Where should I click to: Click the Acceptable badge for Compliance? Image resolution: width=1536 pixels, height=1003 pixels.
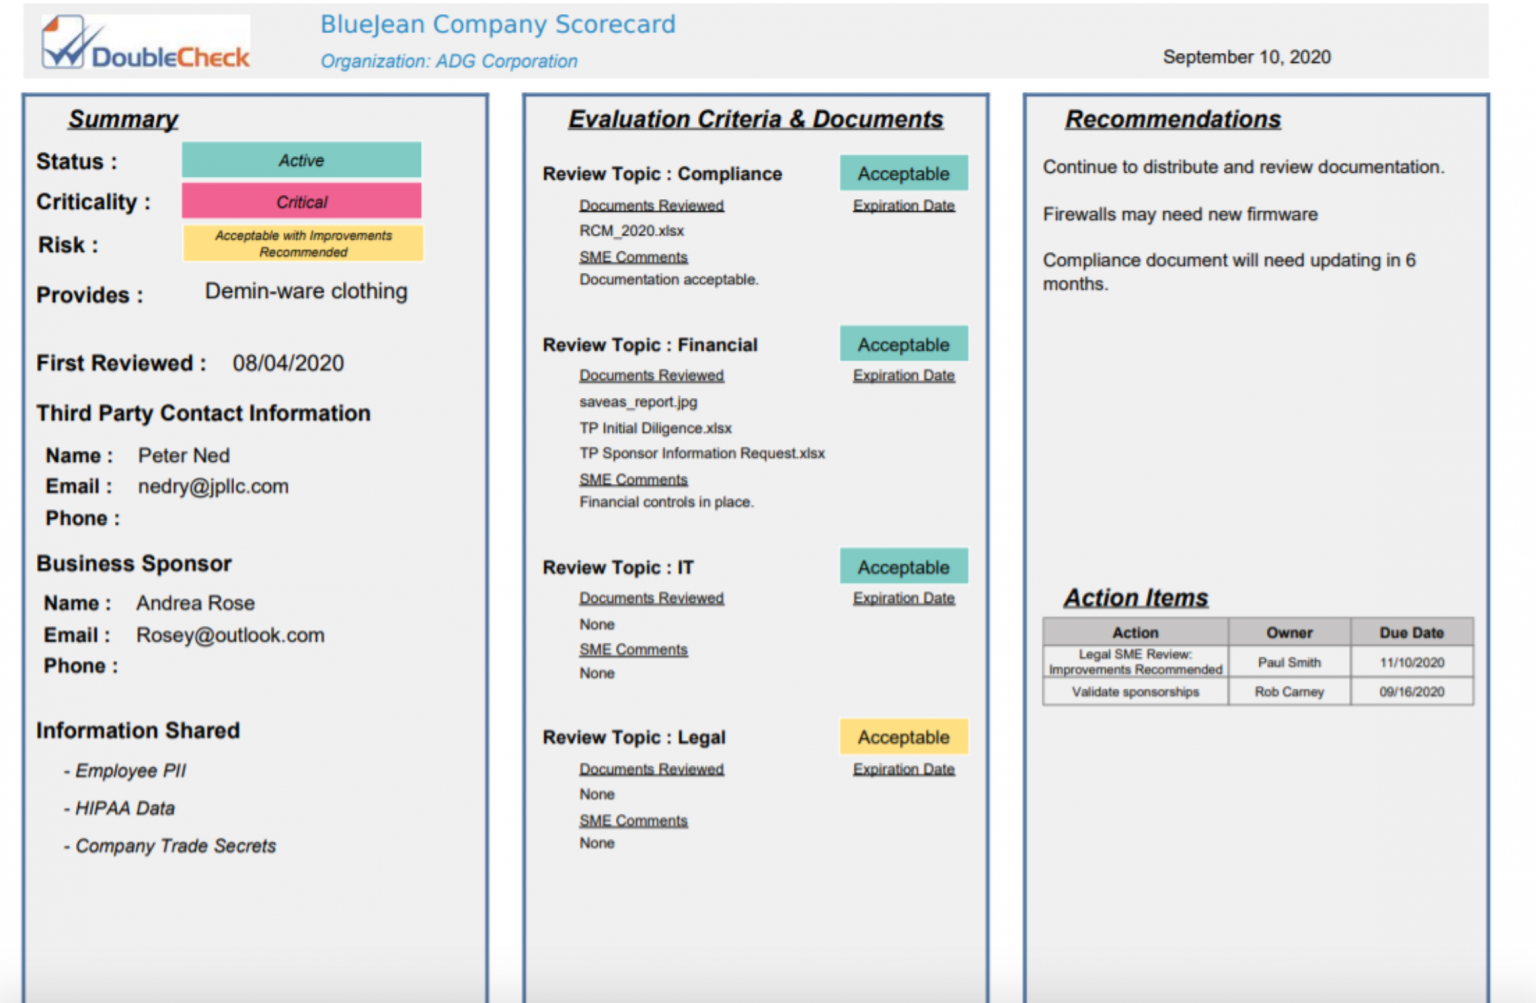pyautogui.click(x=903, y=173)
